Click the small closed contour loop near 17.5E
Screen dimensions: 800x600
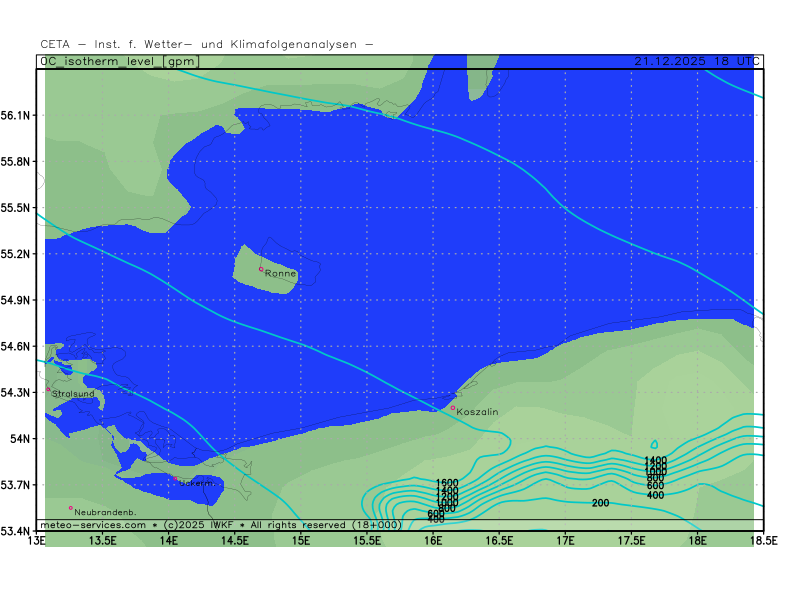point(654,444)
